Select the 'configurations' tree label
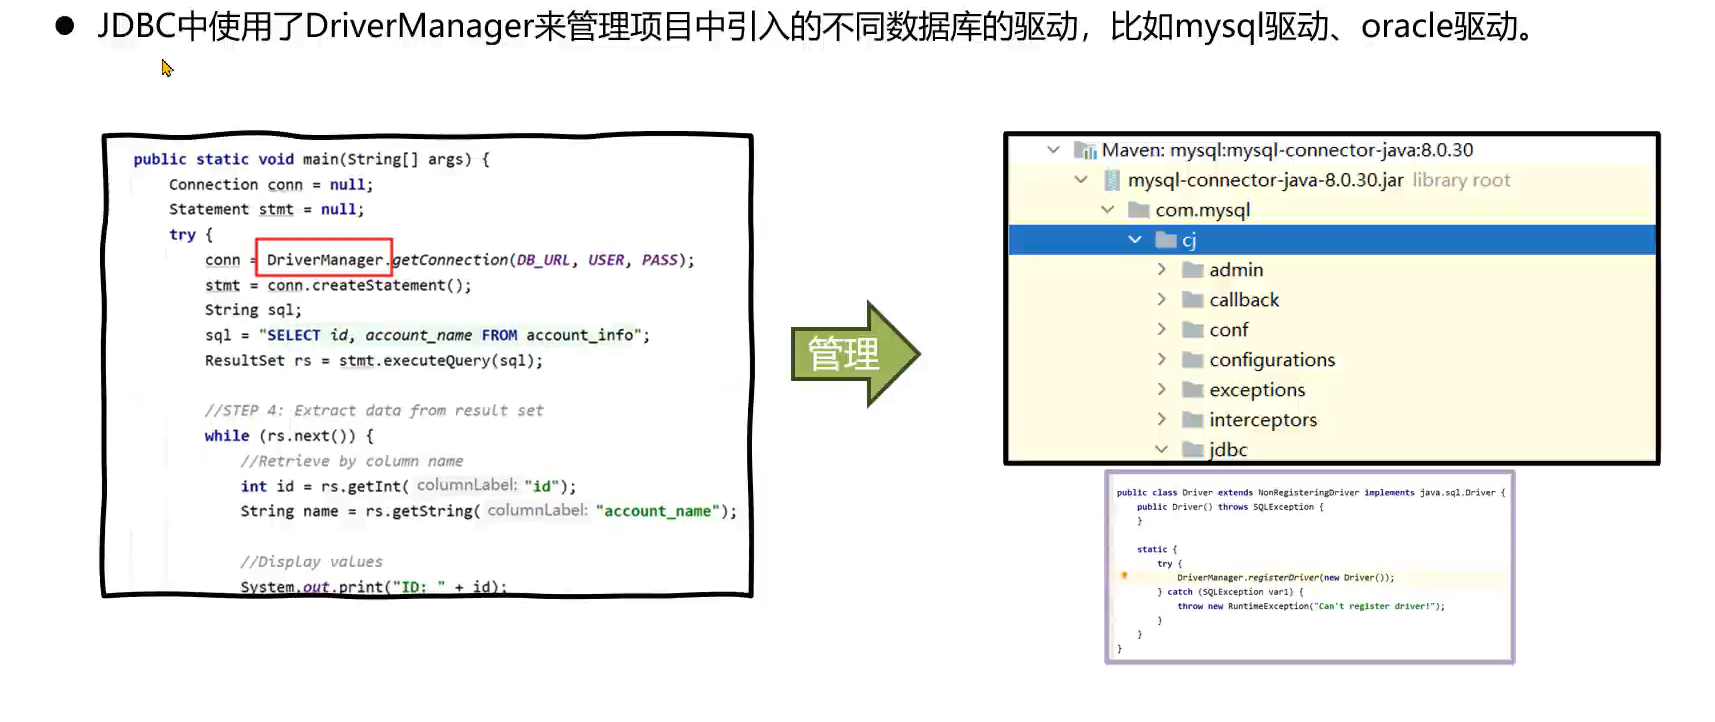Viewport: 1715px width, 722px height. 1272,360
